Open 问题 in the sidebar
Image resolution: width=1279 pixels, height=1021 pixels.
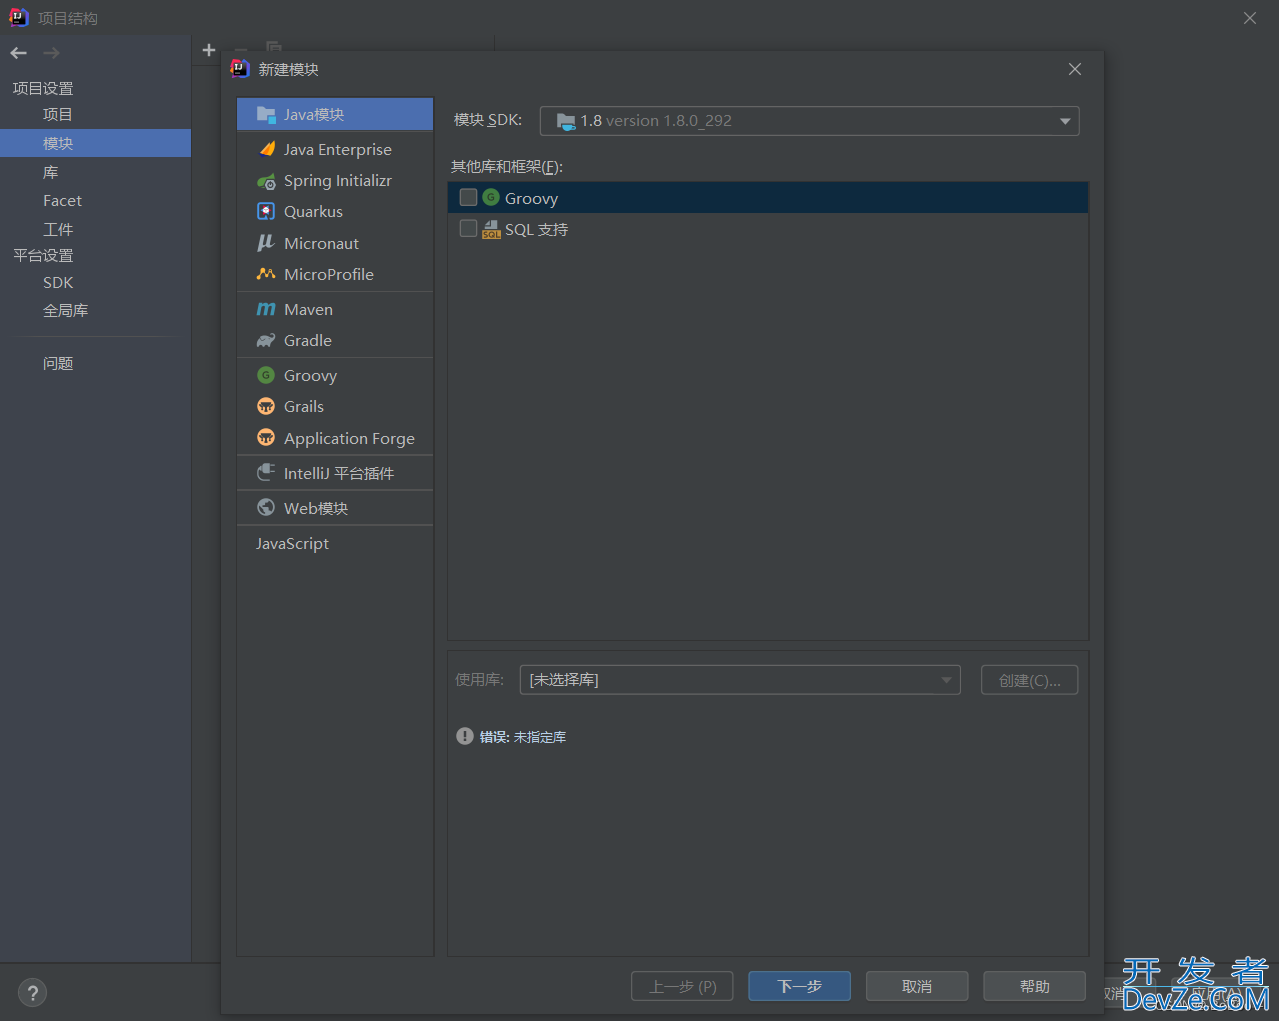(x=58, y=363)
